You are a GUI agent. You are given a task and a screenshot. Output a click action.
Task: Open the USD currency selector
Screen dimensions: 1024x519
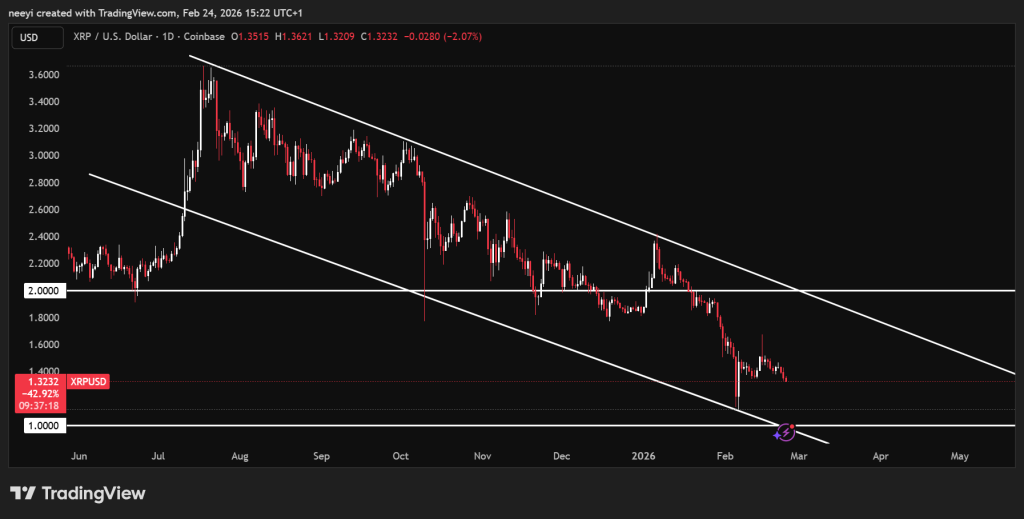click(31, 38)
